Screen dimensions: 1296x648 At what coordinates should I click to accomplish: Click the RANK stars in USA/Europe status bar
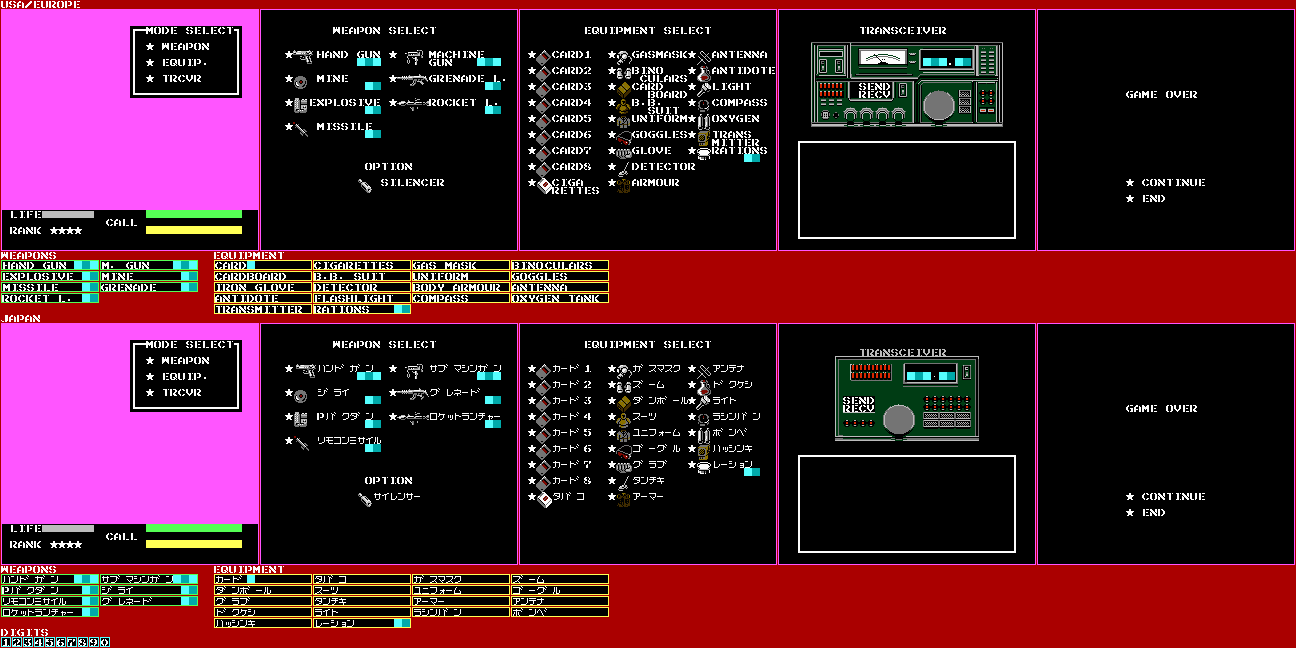coord(66,231)
